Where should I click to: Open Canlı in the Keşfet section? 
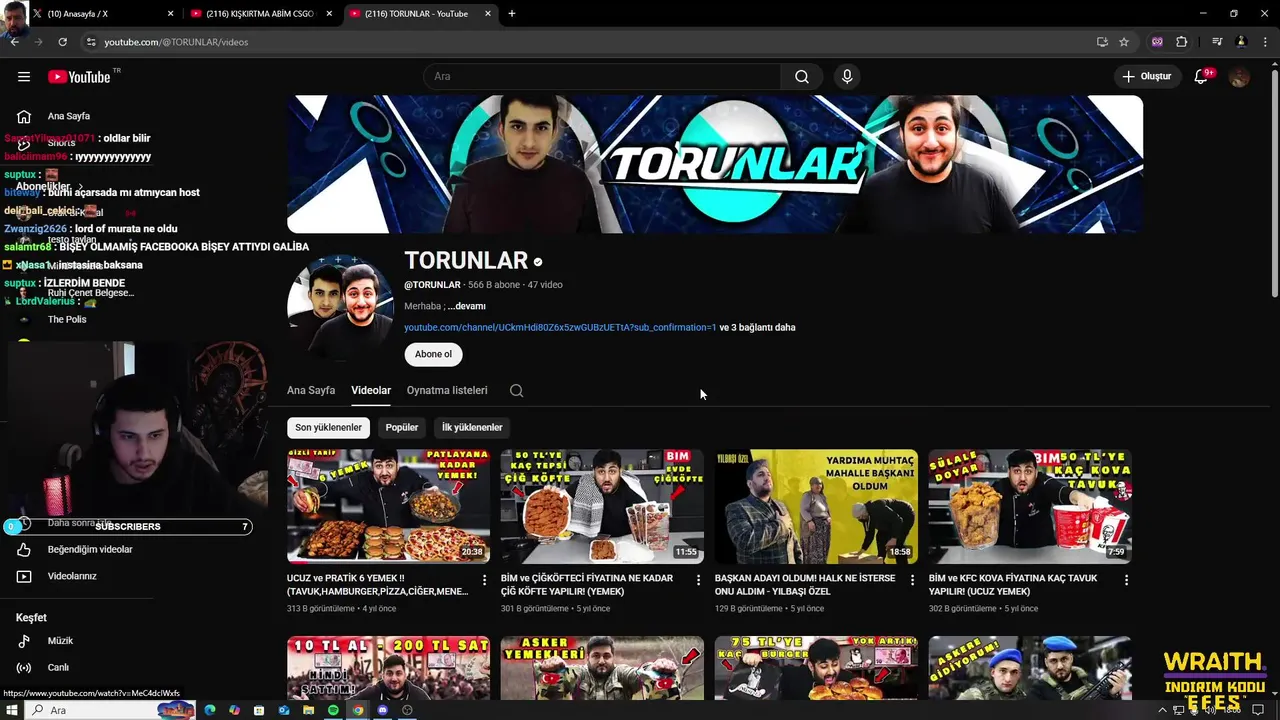pyautogui.click(x=58, y=668)
